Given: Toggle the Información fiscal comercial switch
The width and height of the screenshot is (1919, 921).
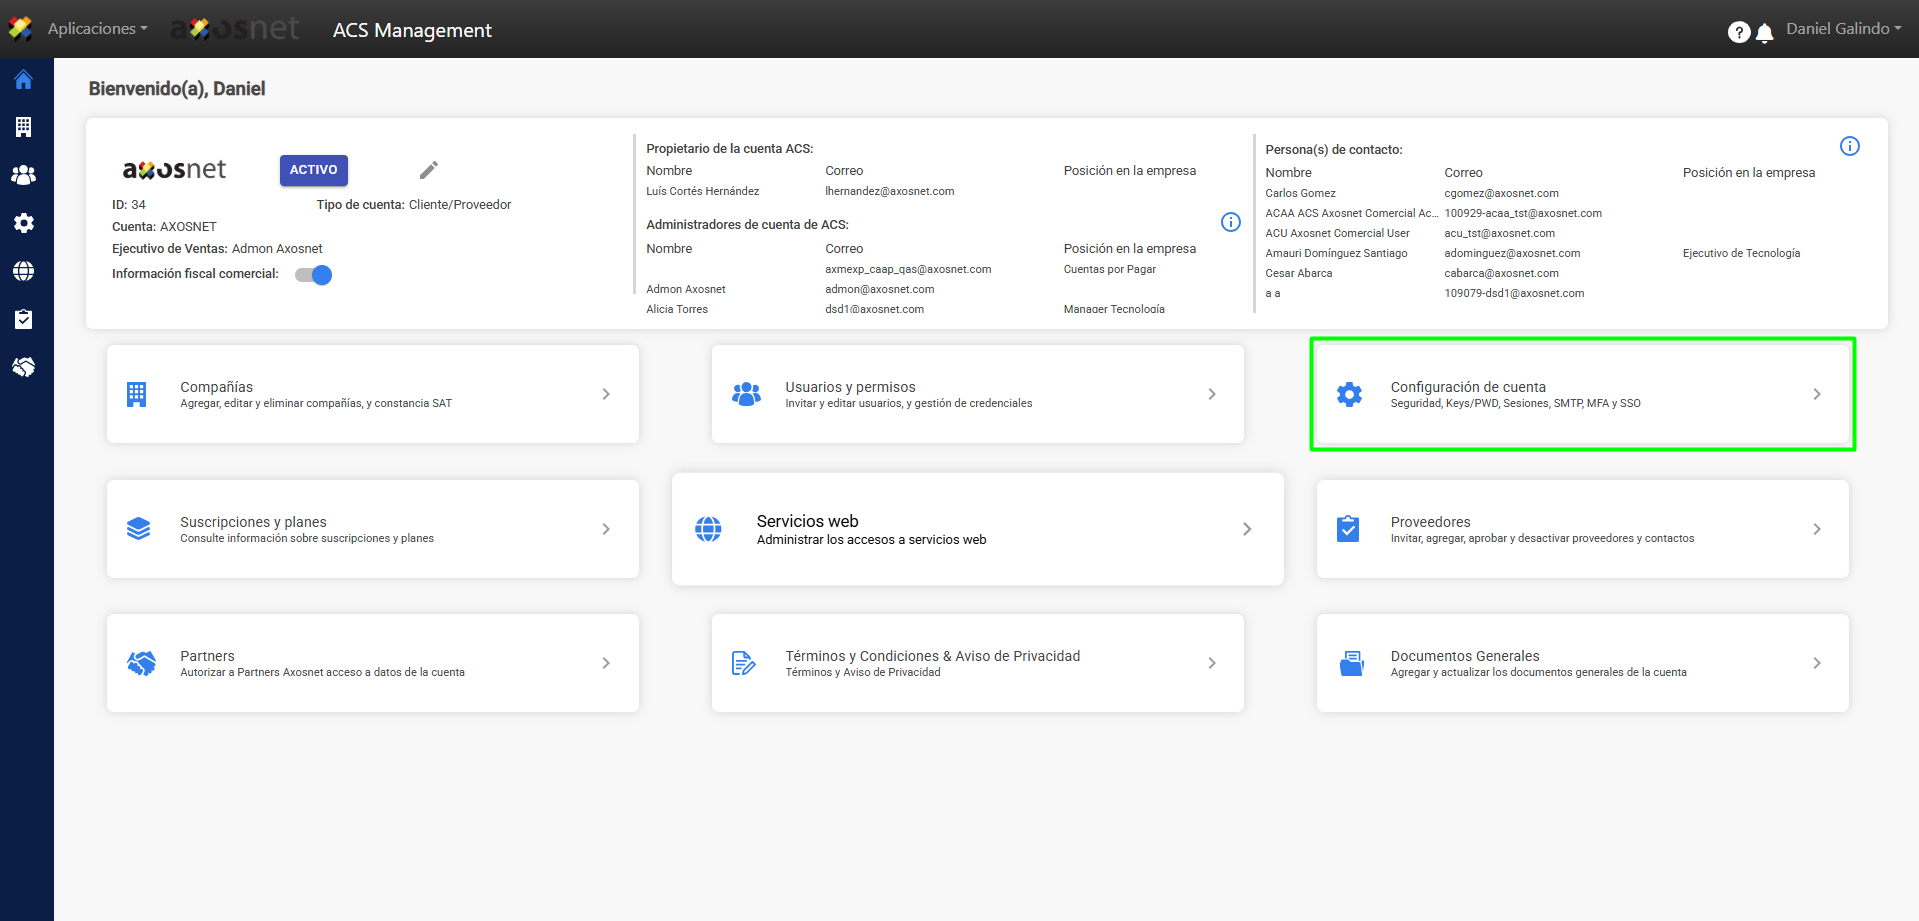Looking at the screenshot, I should click(314, 275).
